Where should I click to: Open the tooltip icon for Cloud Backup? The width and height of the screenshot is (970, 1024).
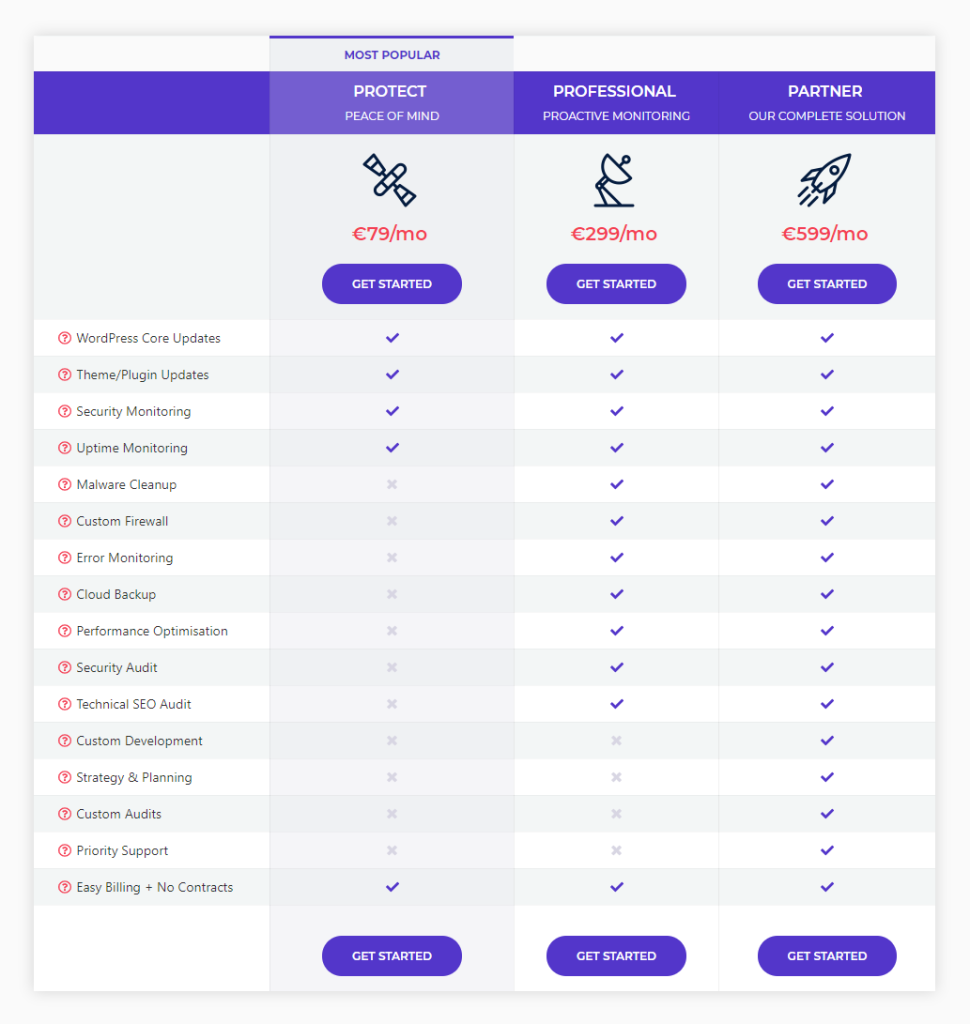(x=64, y=594)
